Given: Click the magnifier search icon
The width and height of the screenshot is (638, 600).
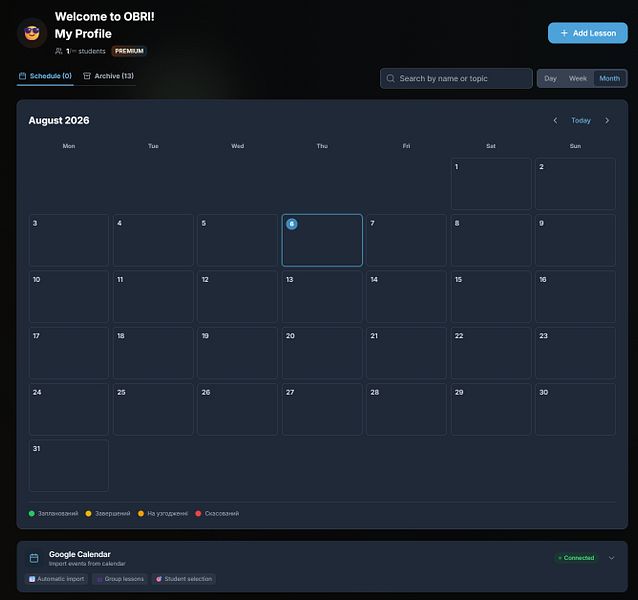Looking at the screenshot, I should click(x=390, y=79).
